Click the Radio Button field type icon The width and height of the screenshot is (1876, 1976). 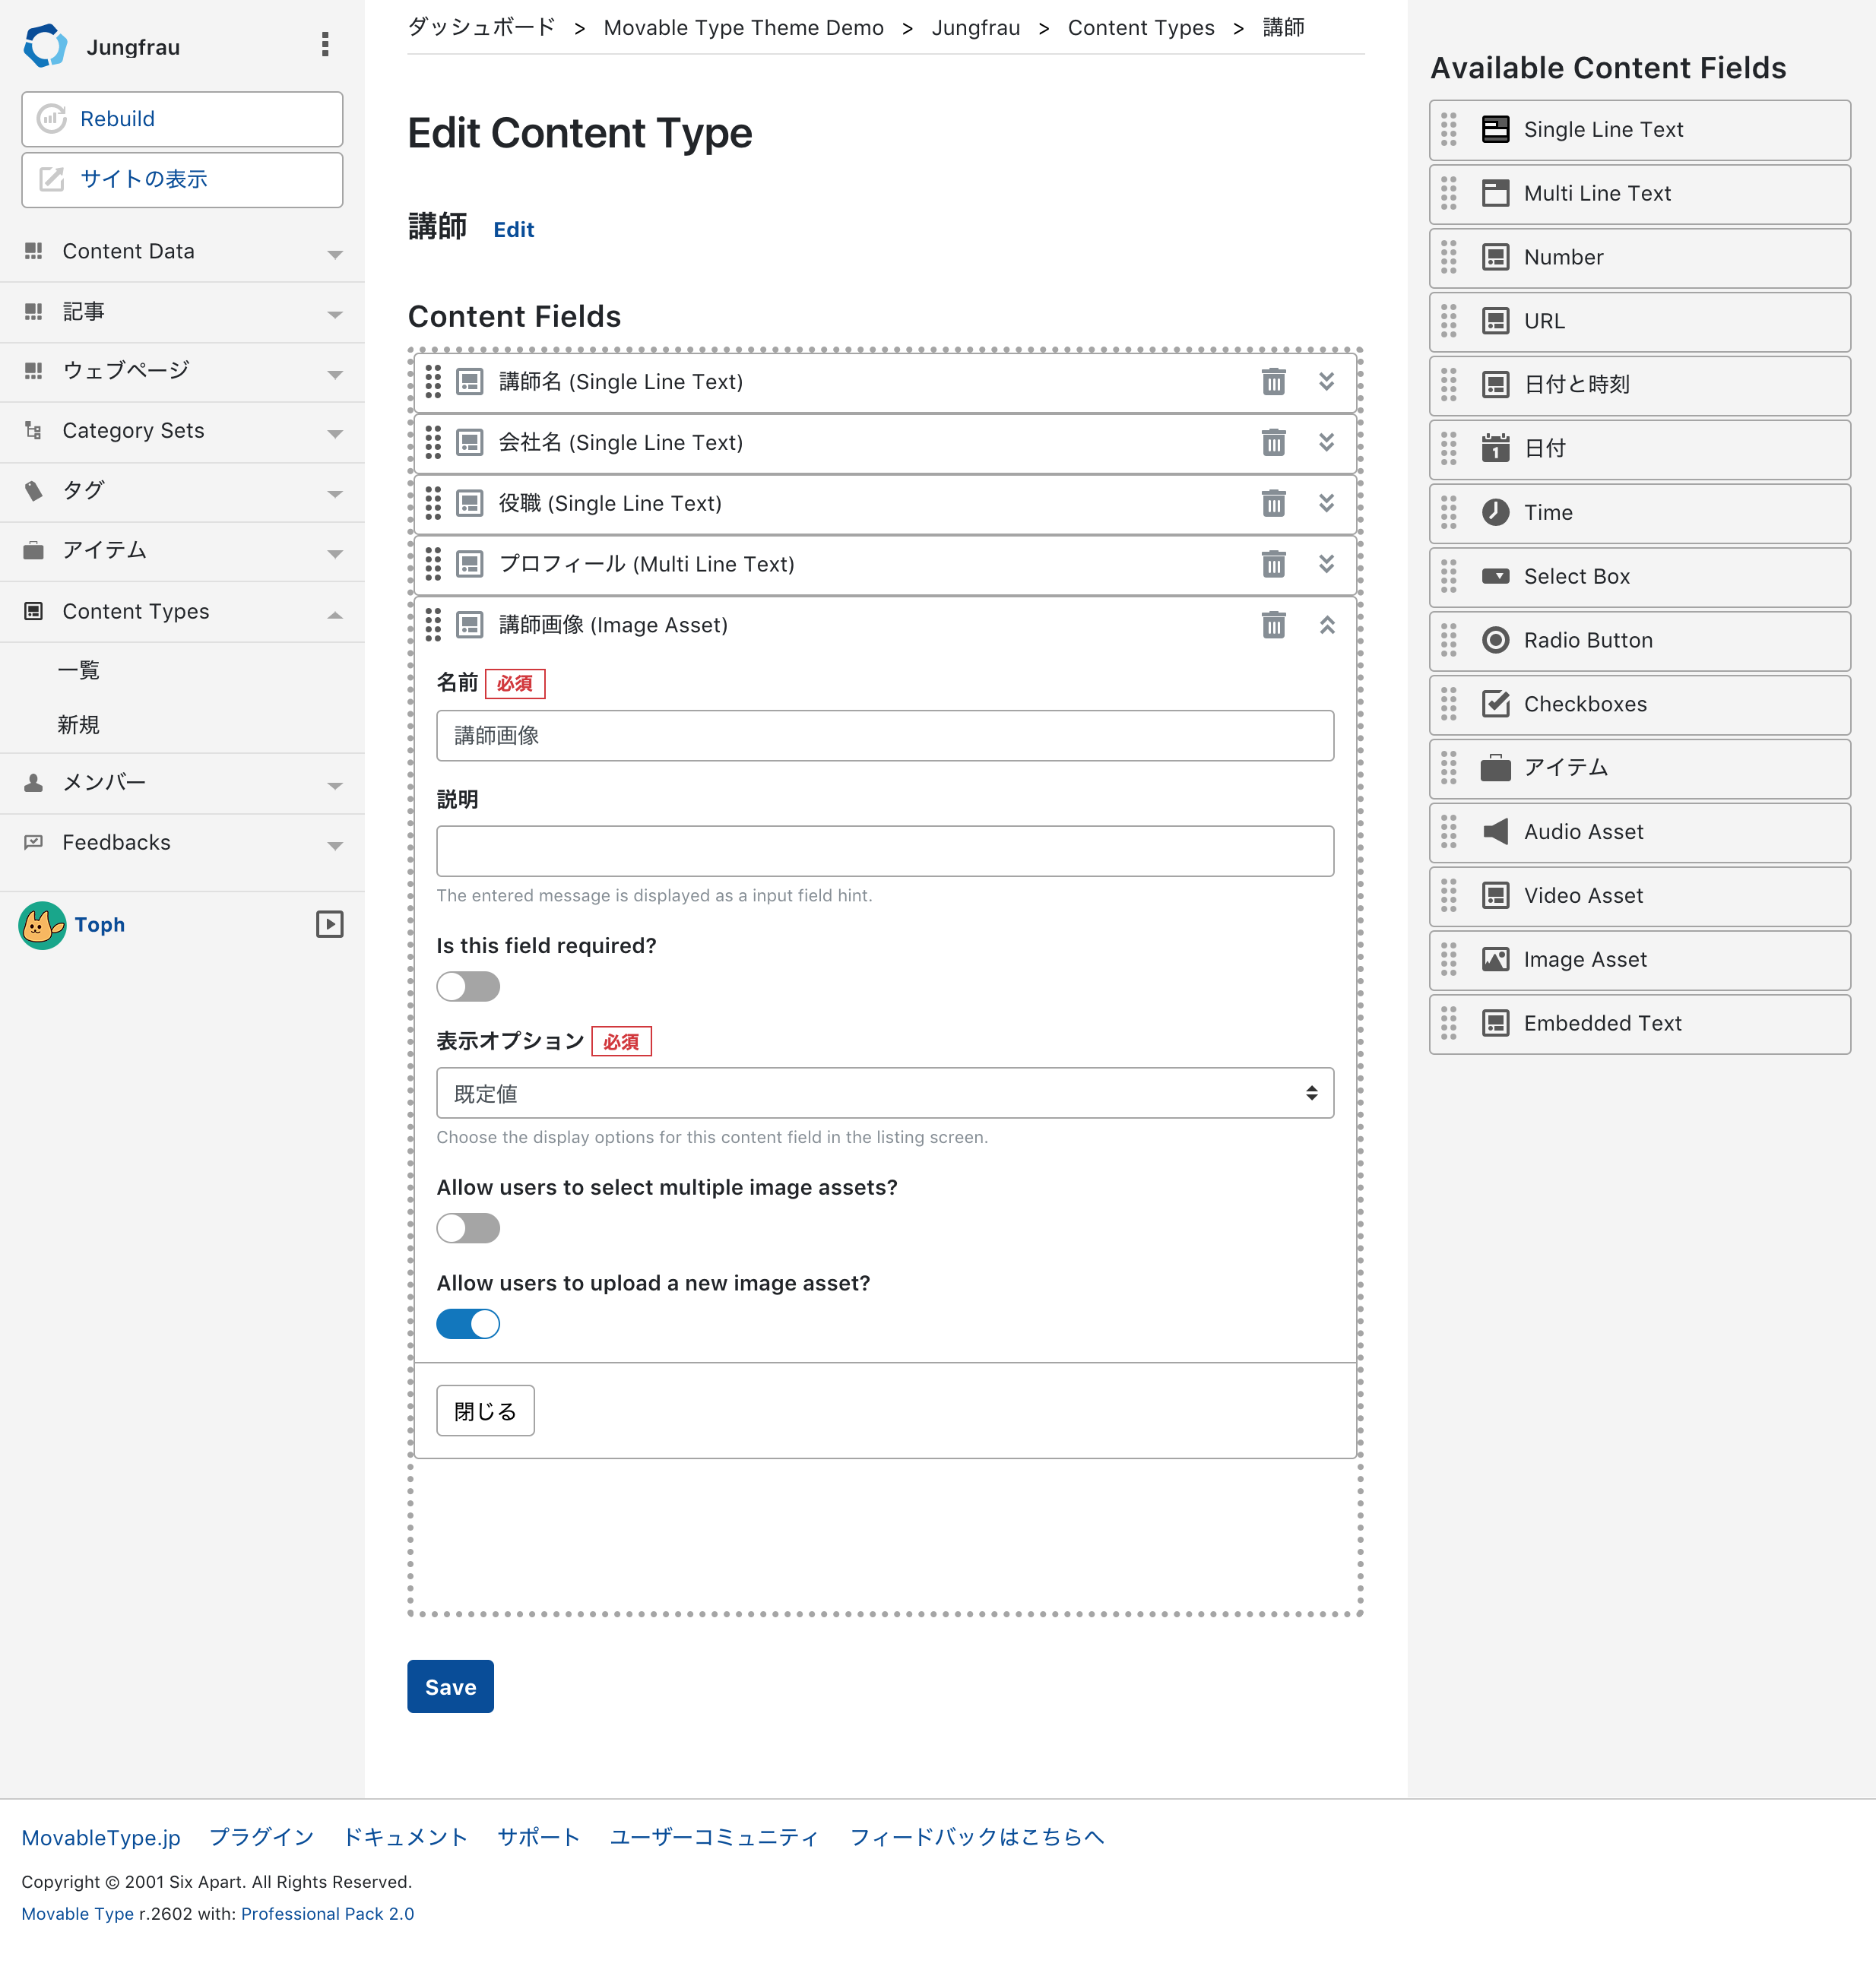(1495, 641)
